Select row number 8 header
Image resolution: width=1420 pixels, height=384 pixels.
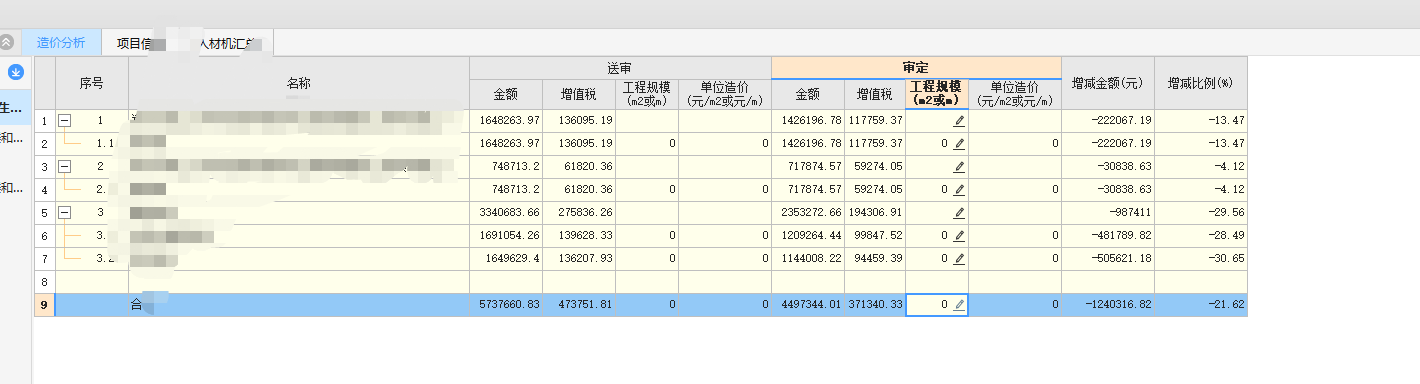coord(44,281)
